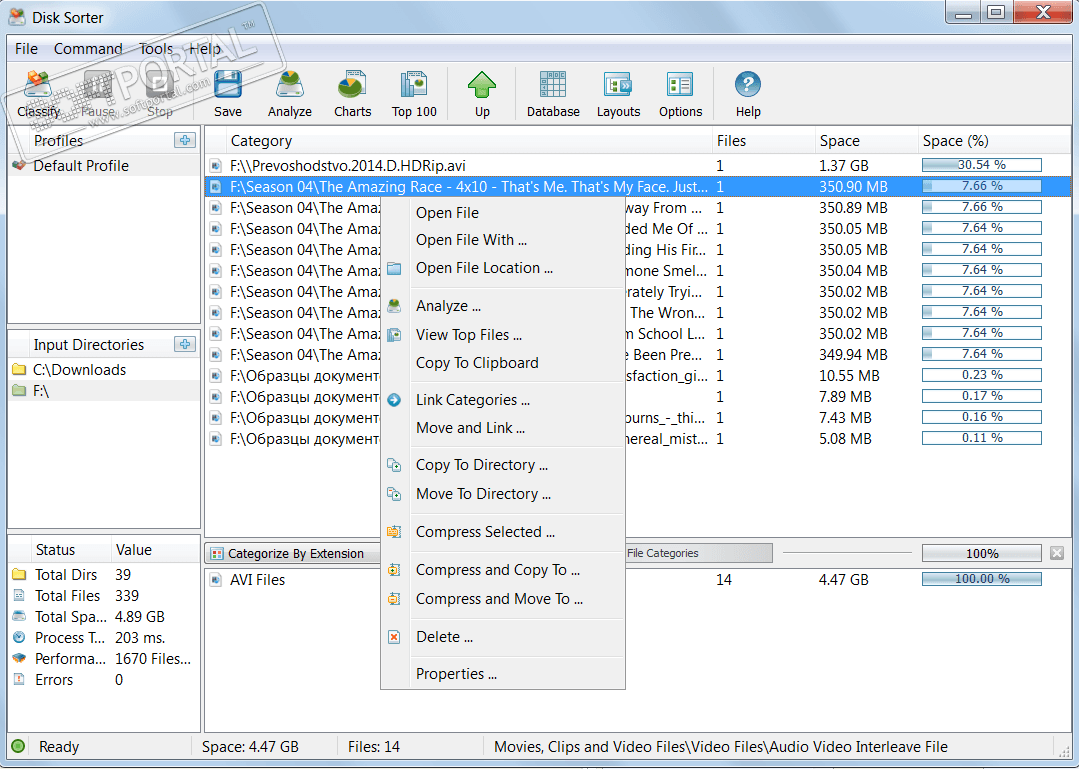Sort by the Category column header
Image resolution: width=1079 pixels, height=769 pixels.
(468, 140)
